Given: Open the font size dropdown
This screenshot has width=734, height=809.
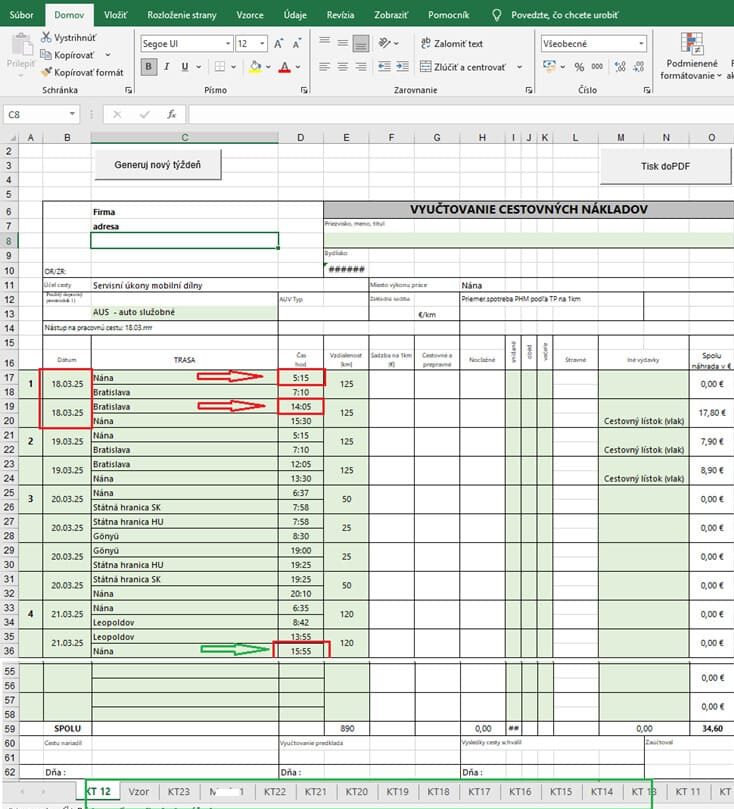Looking at the screenshot, I should click(262, 44).
